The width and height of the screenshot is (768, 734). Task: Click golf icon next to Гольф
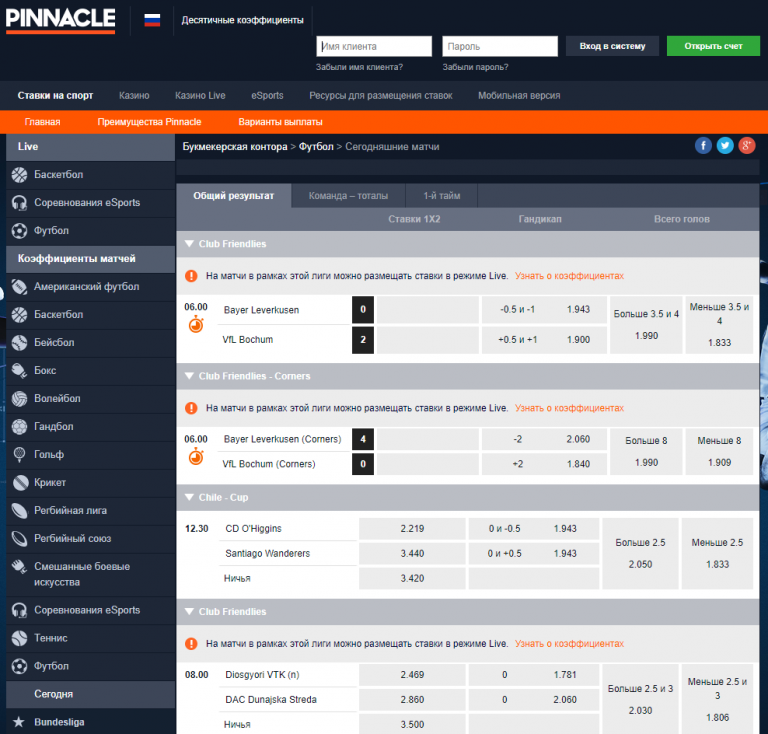pos(20,455)
